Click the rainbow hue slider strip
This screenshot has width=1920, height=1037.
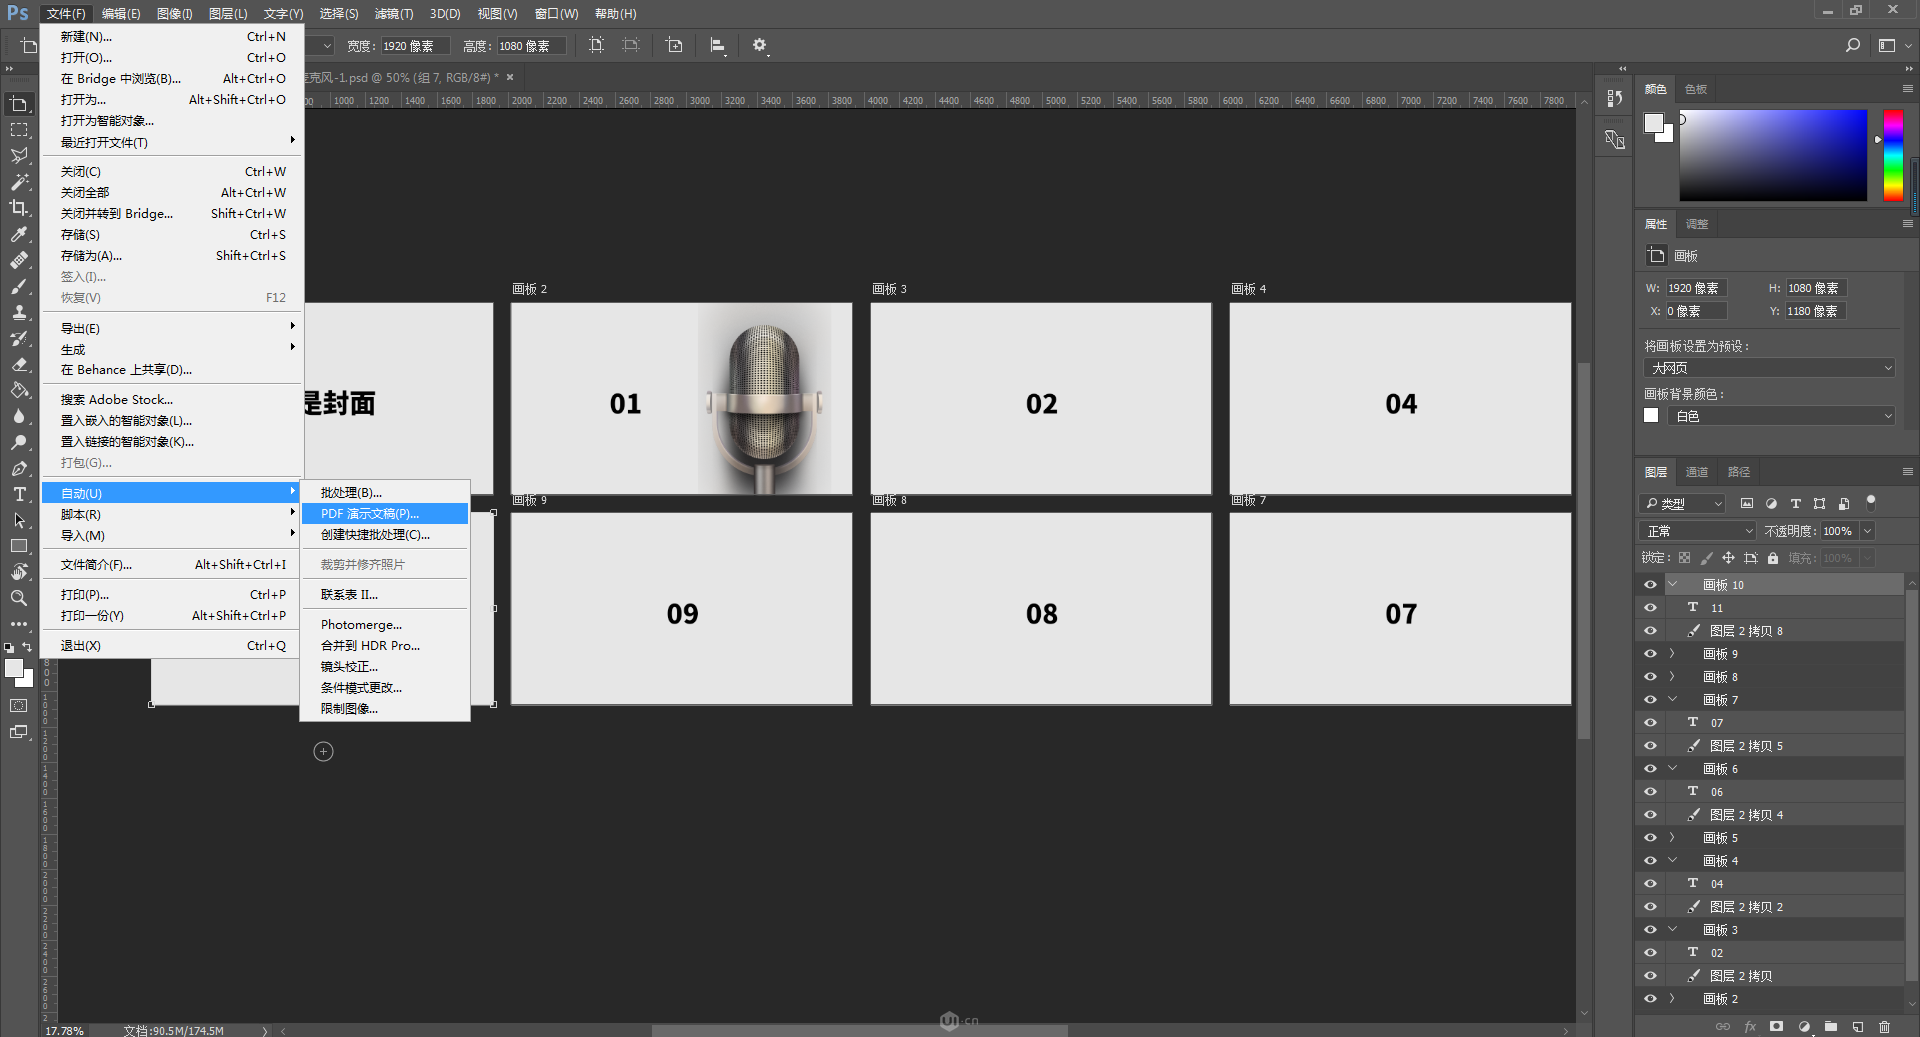(x=1893, y=155)
